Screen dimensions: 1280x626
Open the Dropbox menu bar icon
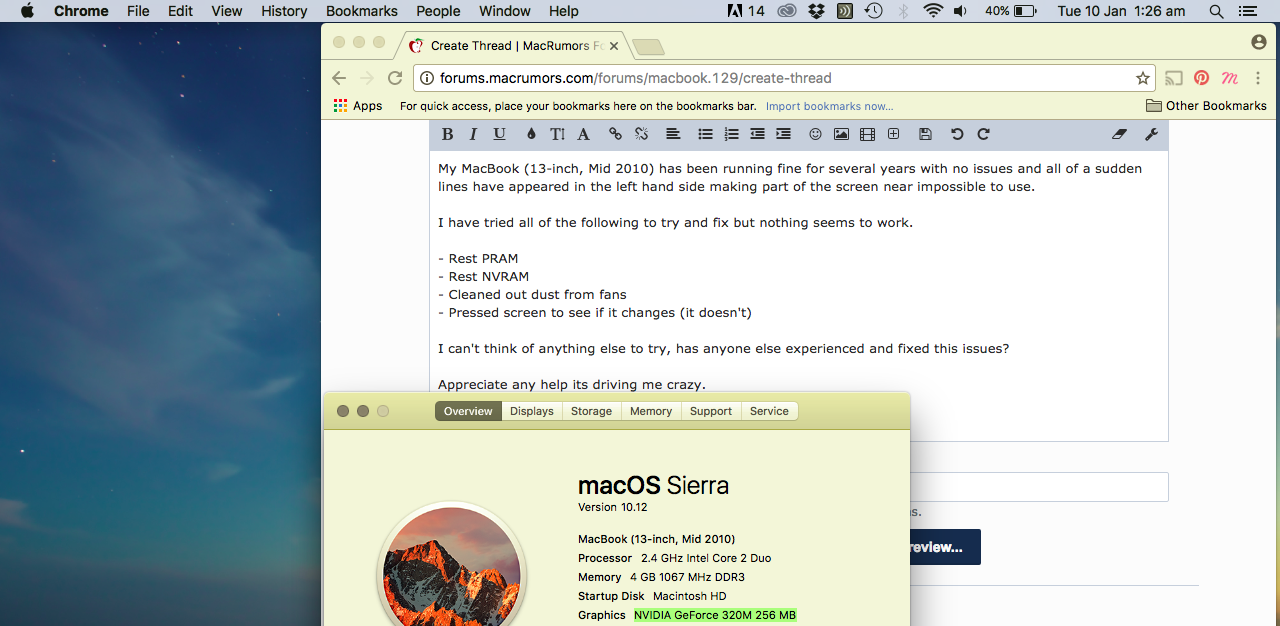click(x=816, y=11)
